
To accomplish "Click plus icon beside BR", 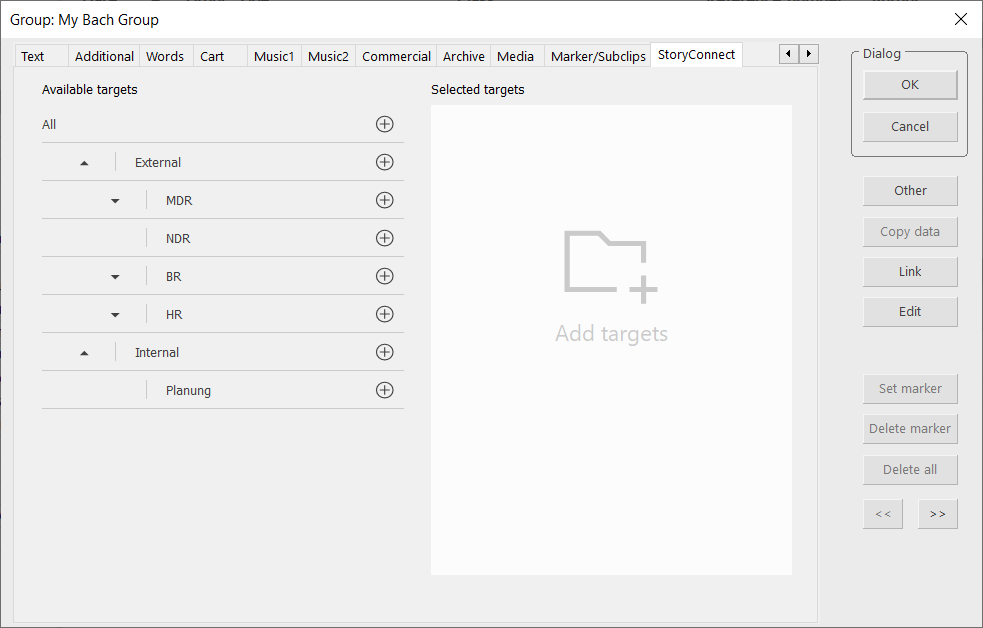I will pyautogui.click(x=384, y=276).
